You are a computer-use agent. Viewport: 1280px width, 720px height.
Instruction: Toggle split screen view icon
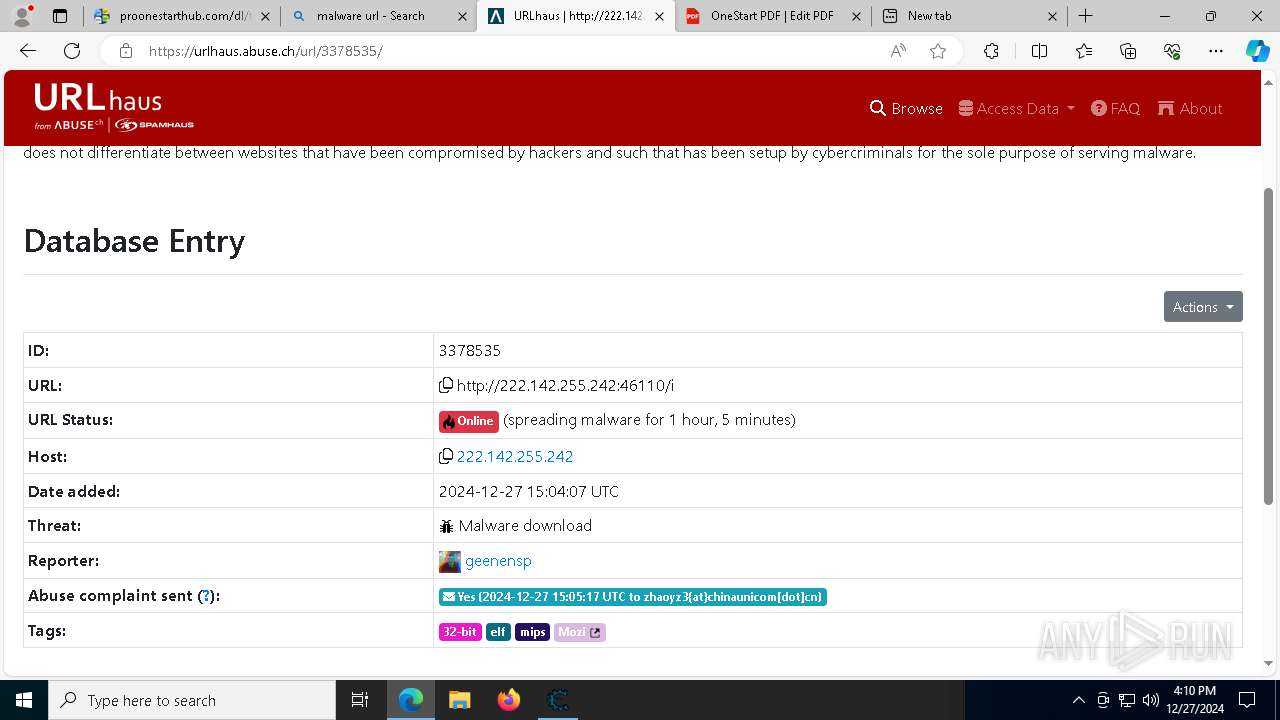[1039, 51]
